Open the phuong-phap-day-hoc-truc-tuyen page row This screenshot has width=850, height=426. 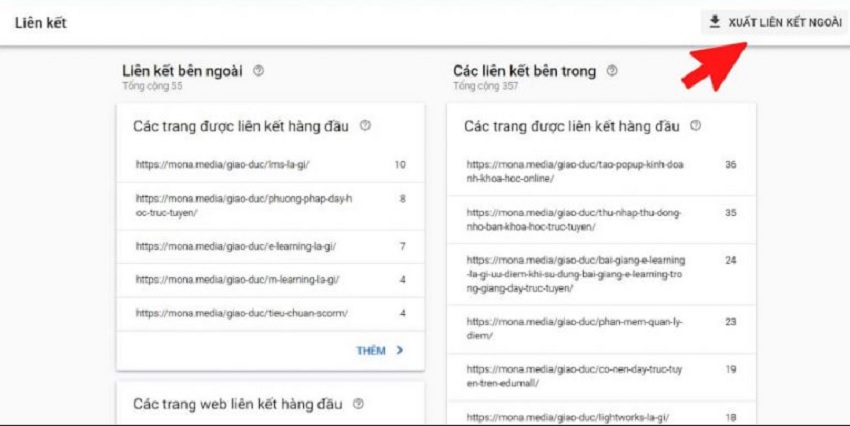(271, 206)
